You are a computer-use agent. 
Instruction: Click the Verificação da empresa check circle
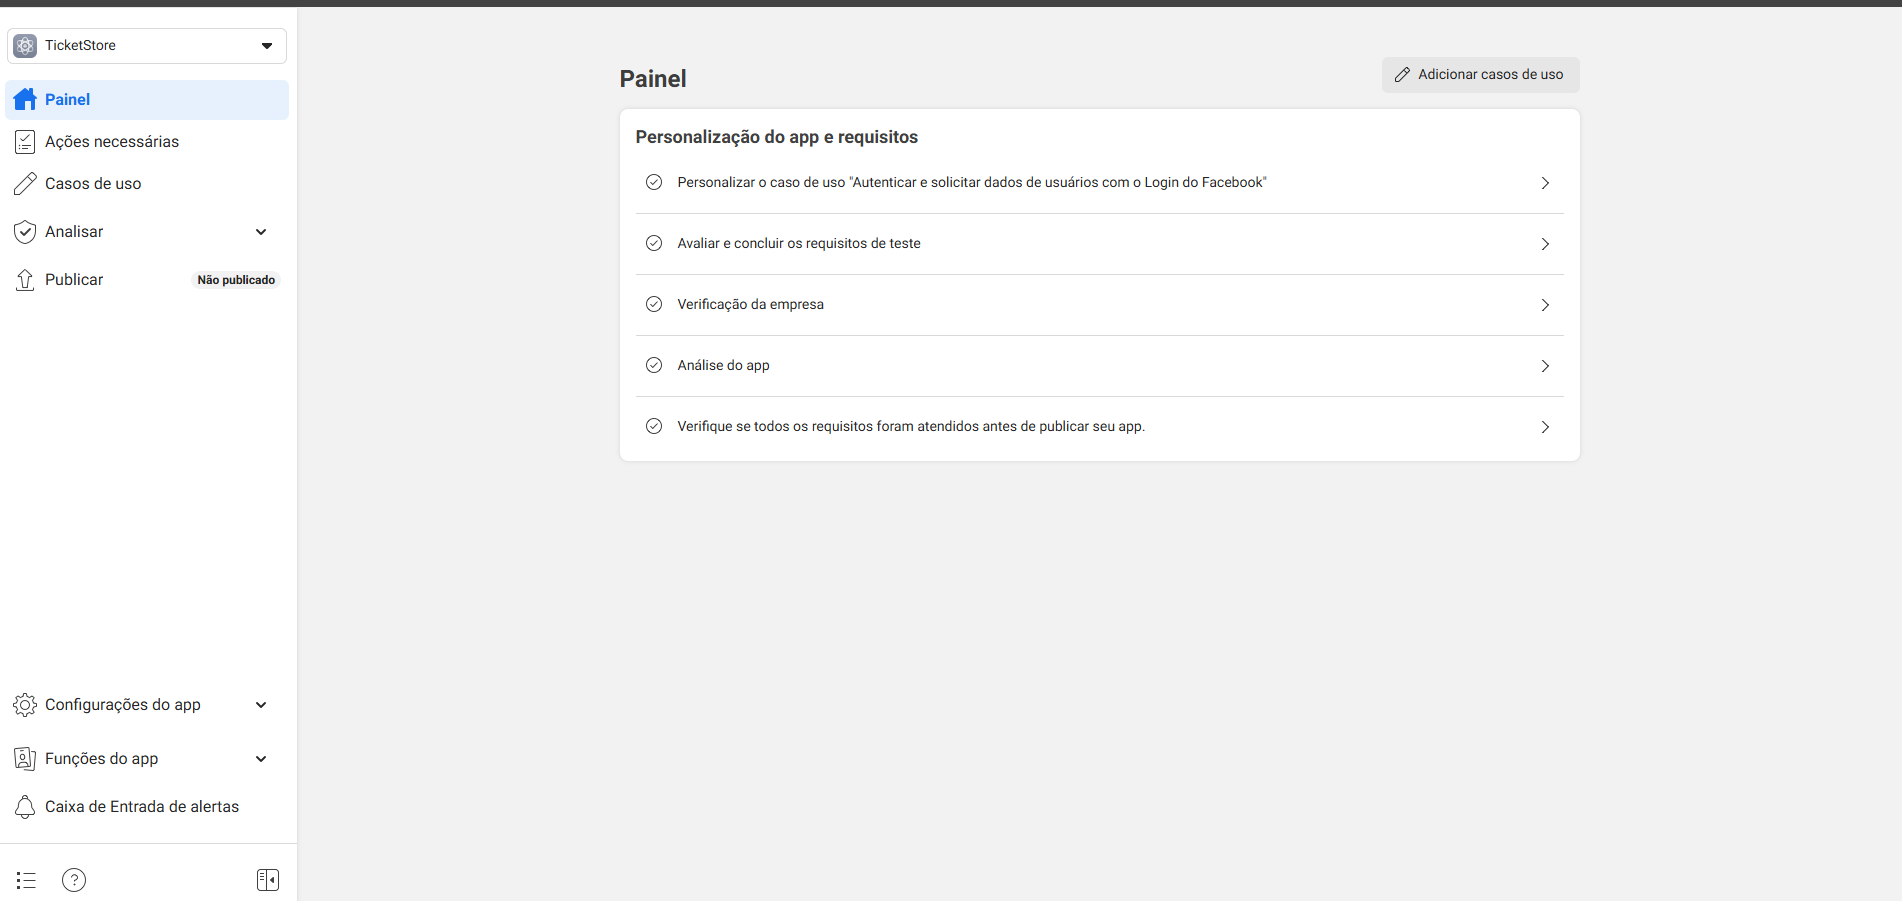tap(654, 304)
